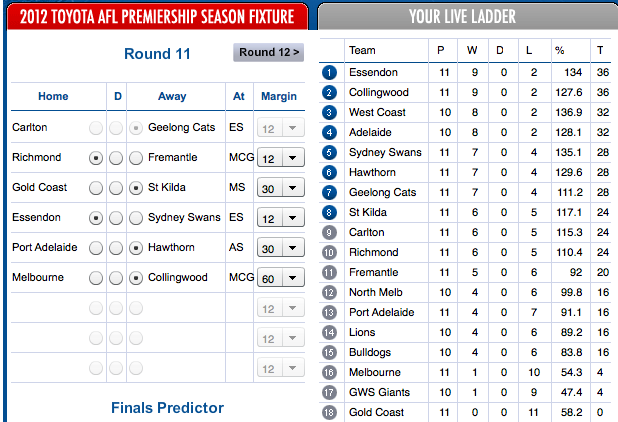Screen dimensions: 618x422
Task: Open margin dropdown for Richmond vs Fremantle
Action: pyautogui.click(x=280, y=158)
